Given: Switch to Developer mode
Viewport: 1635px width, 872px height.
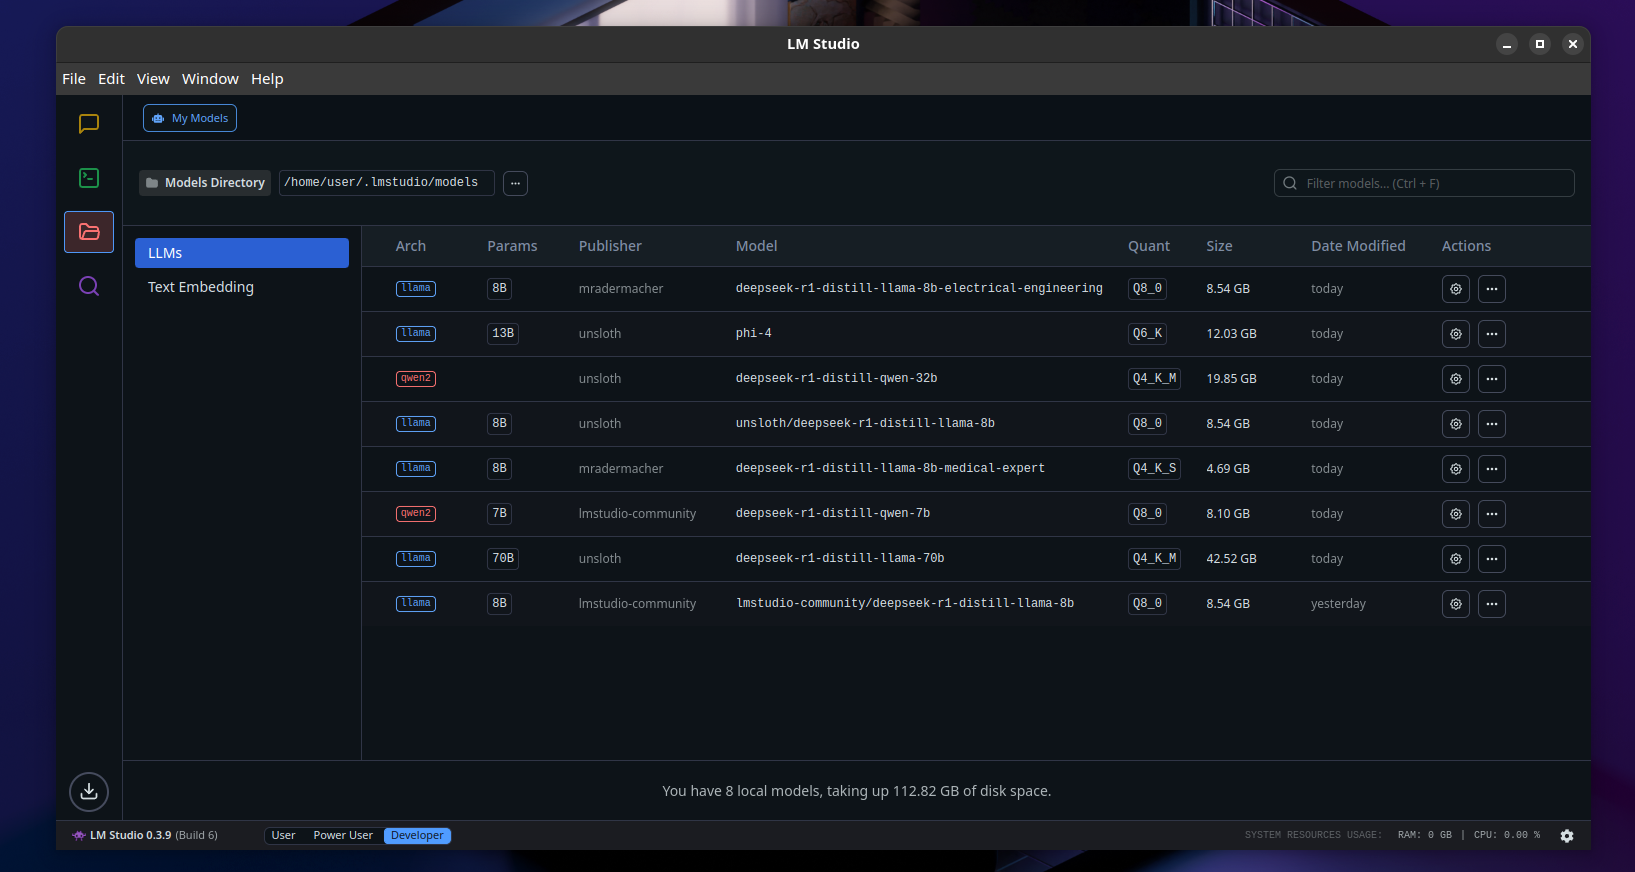Looking at the screenshot, I should pyautogui.click(x=417, y=836).
